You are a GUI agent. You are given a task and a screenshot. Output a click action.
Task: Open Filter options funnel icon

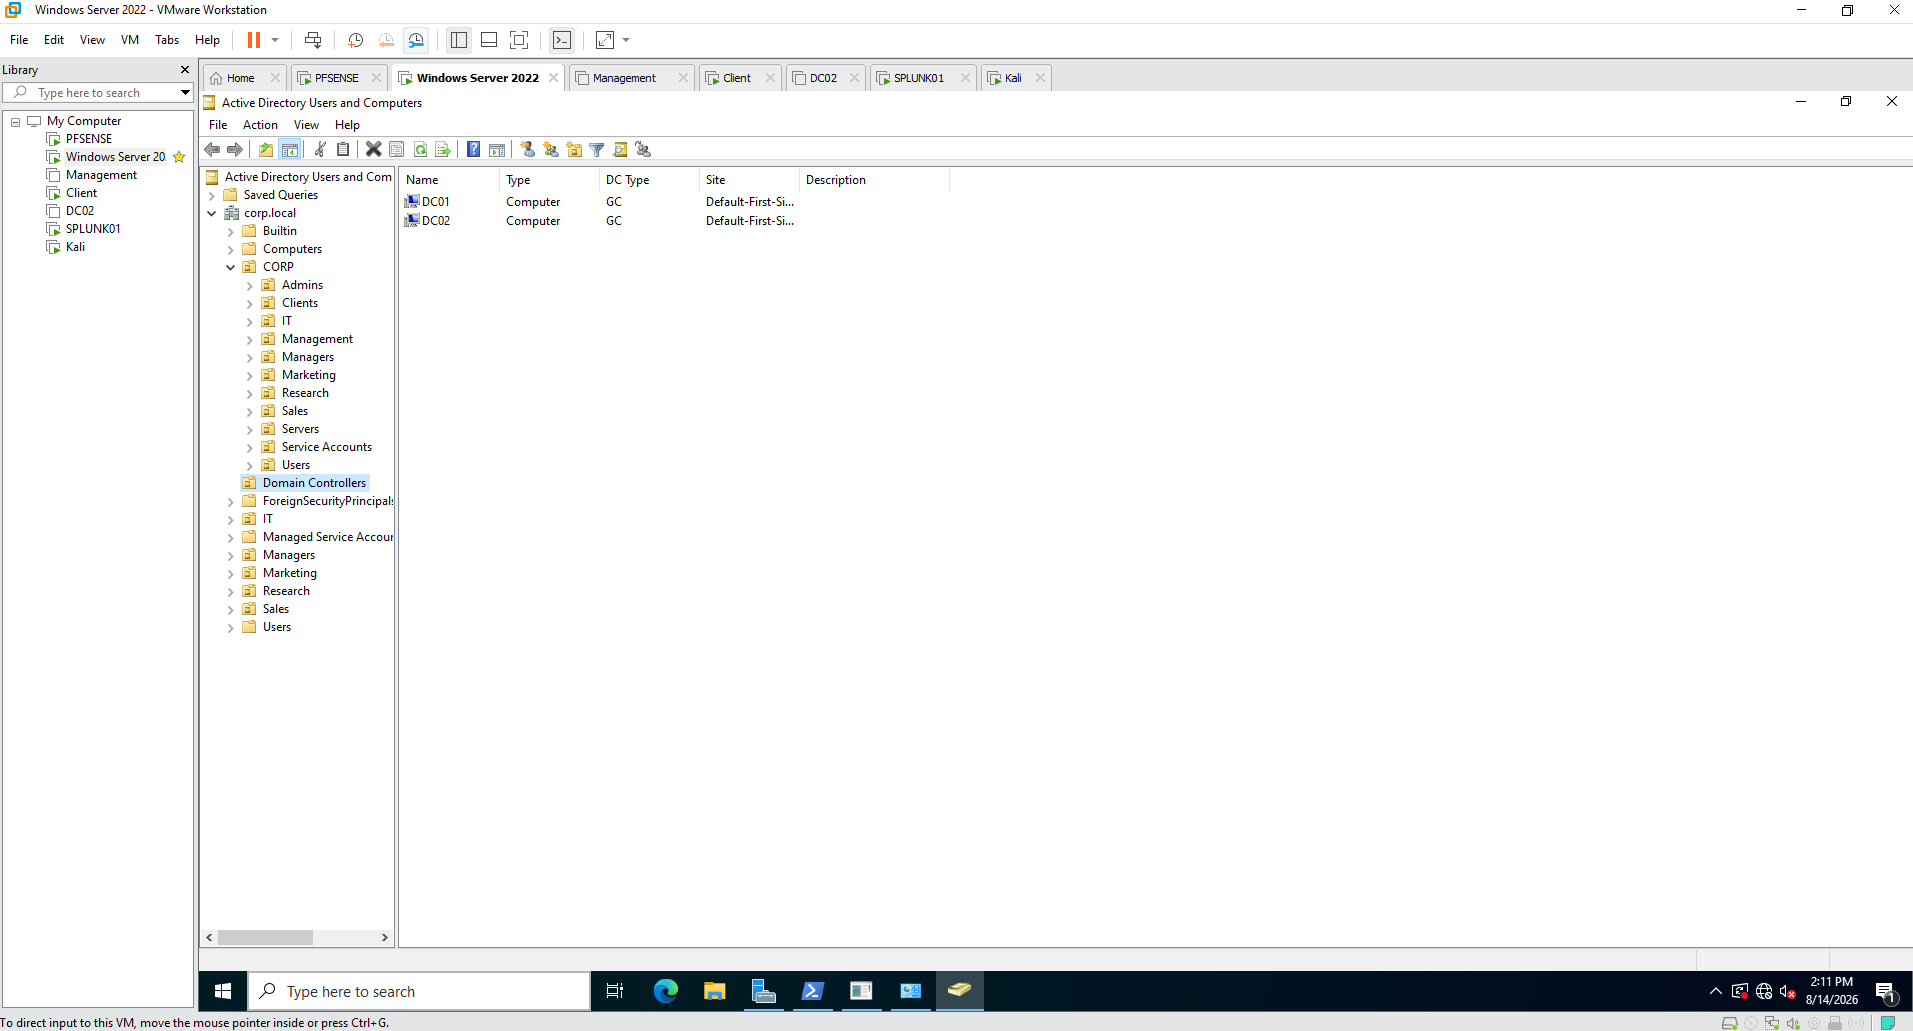coord(597,149)
